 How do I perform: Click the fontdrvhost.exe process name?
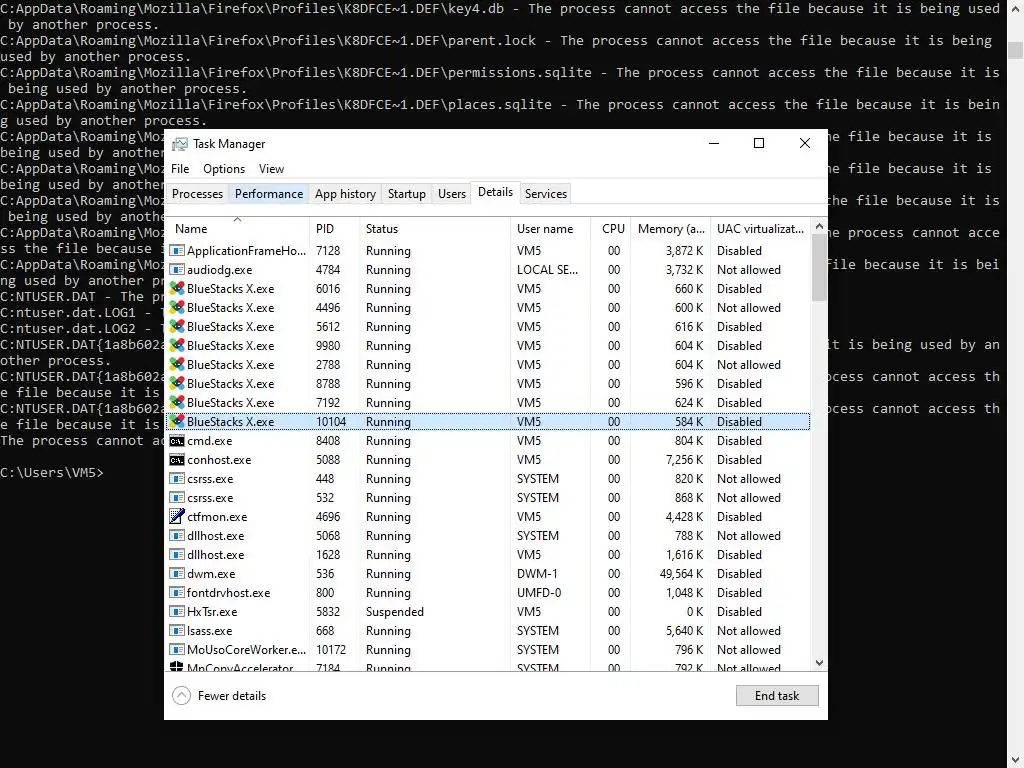pos(229,593)
